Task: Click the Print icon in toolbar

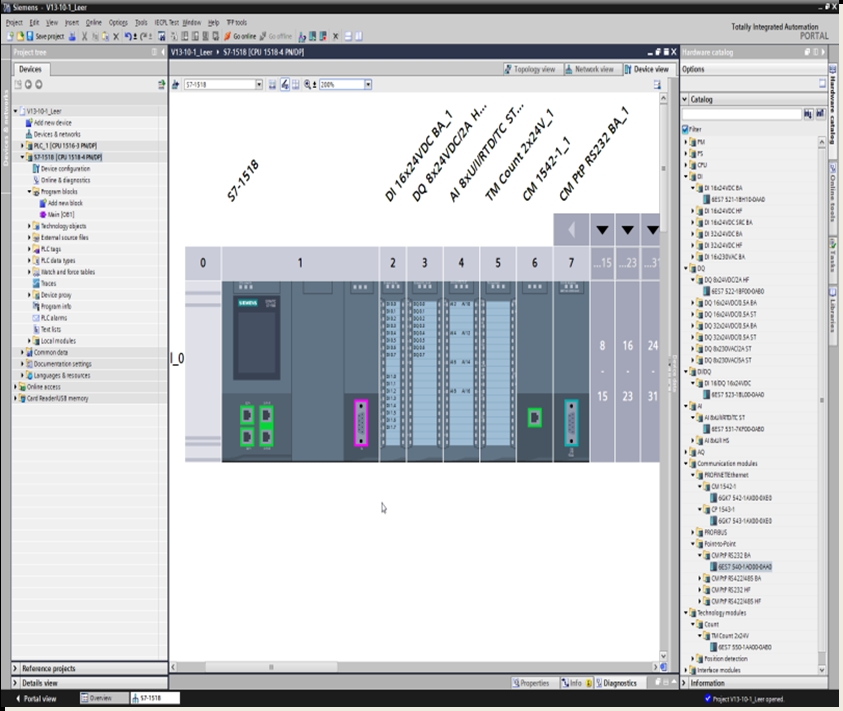Action: pyautogui.click(x=72, y=37)
